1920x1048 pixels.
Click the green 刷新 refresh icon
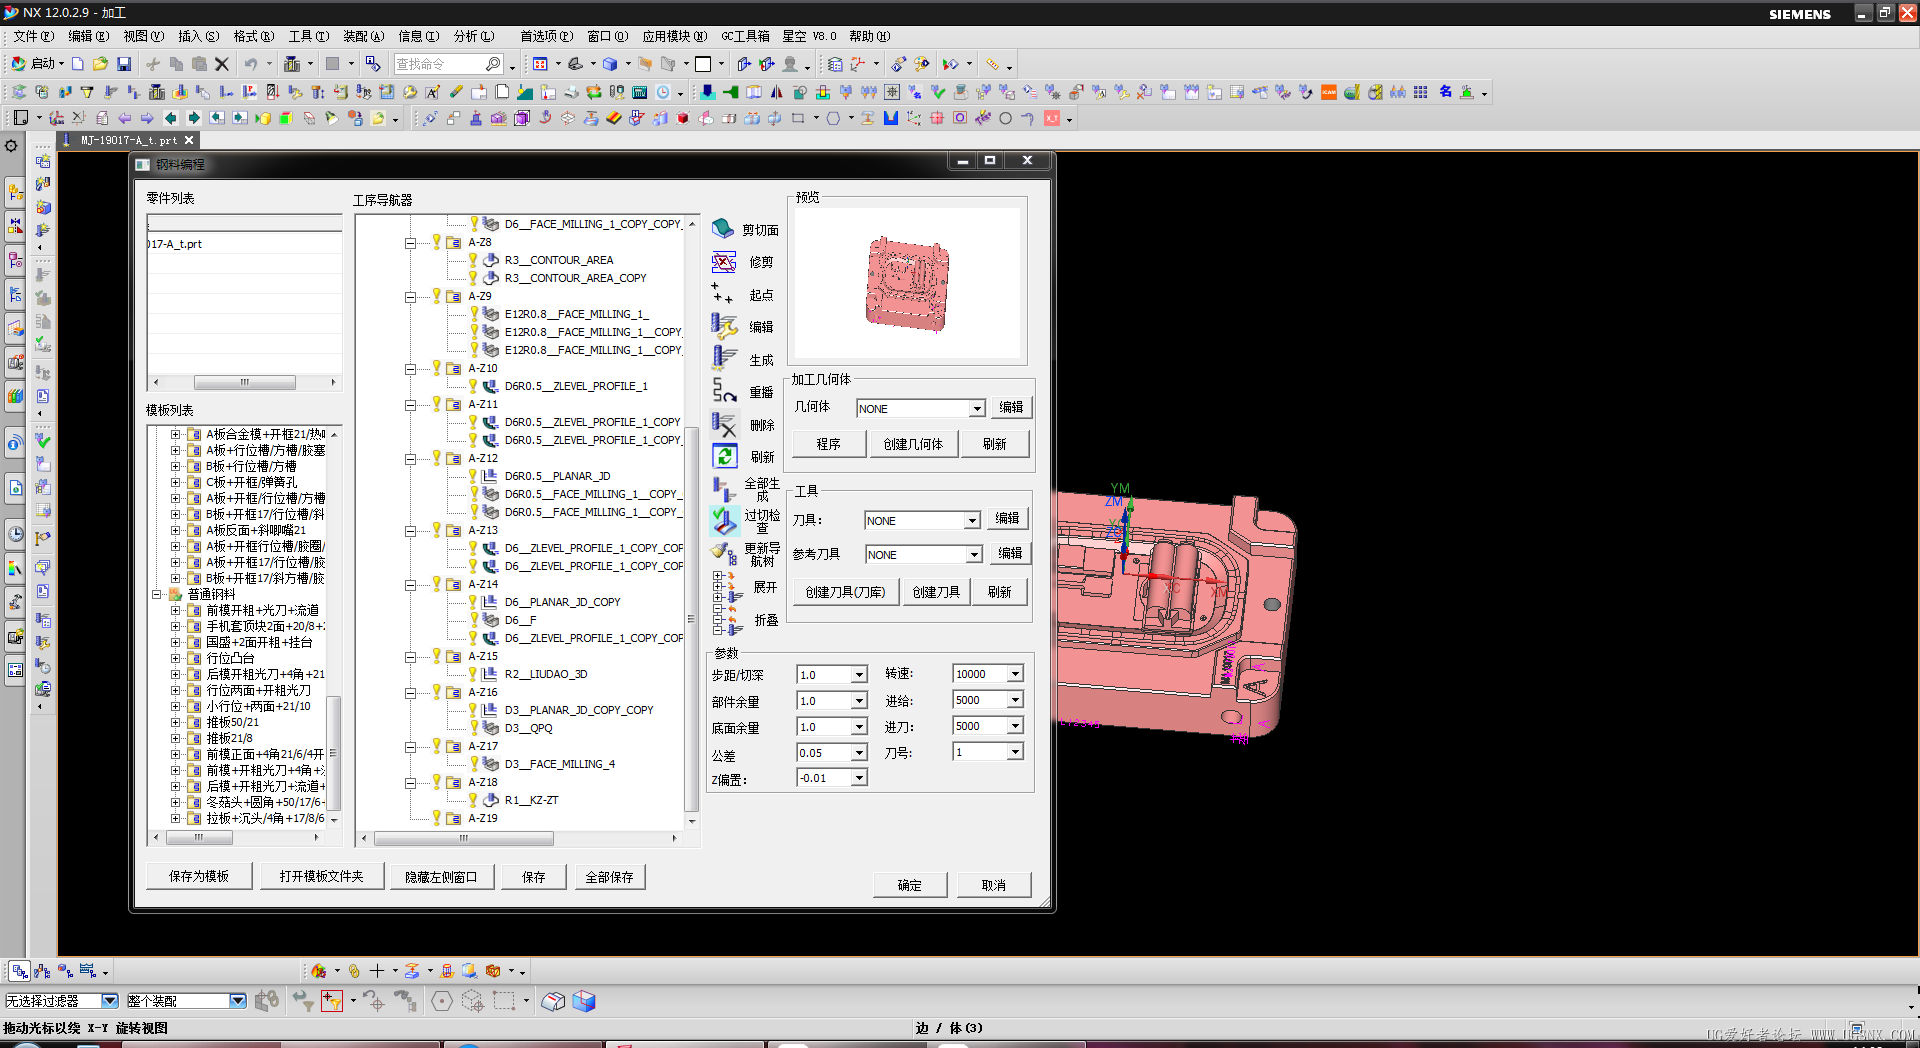(x=724, y=456)
